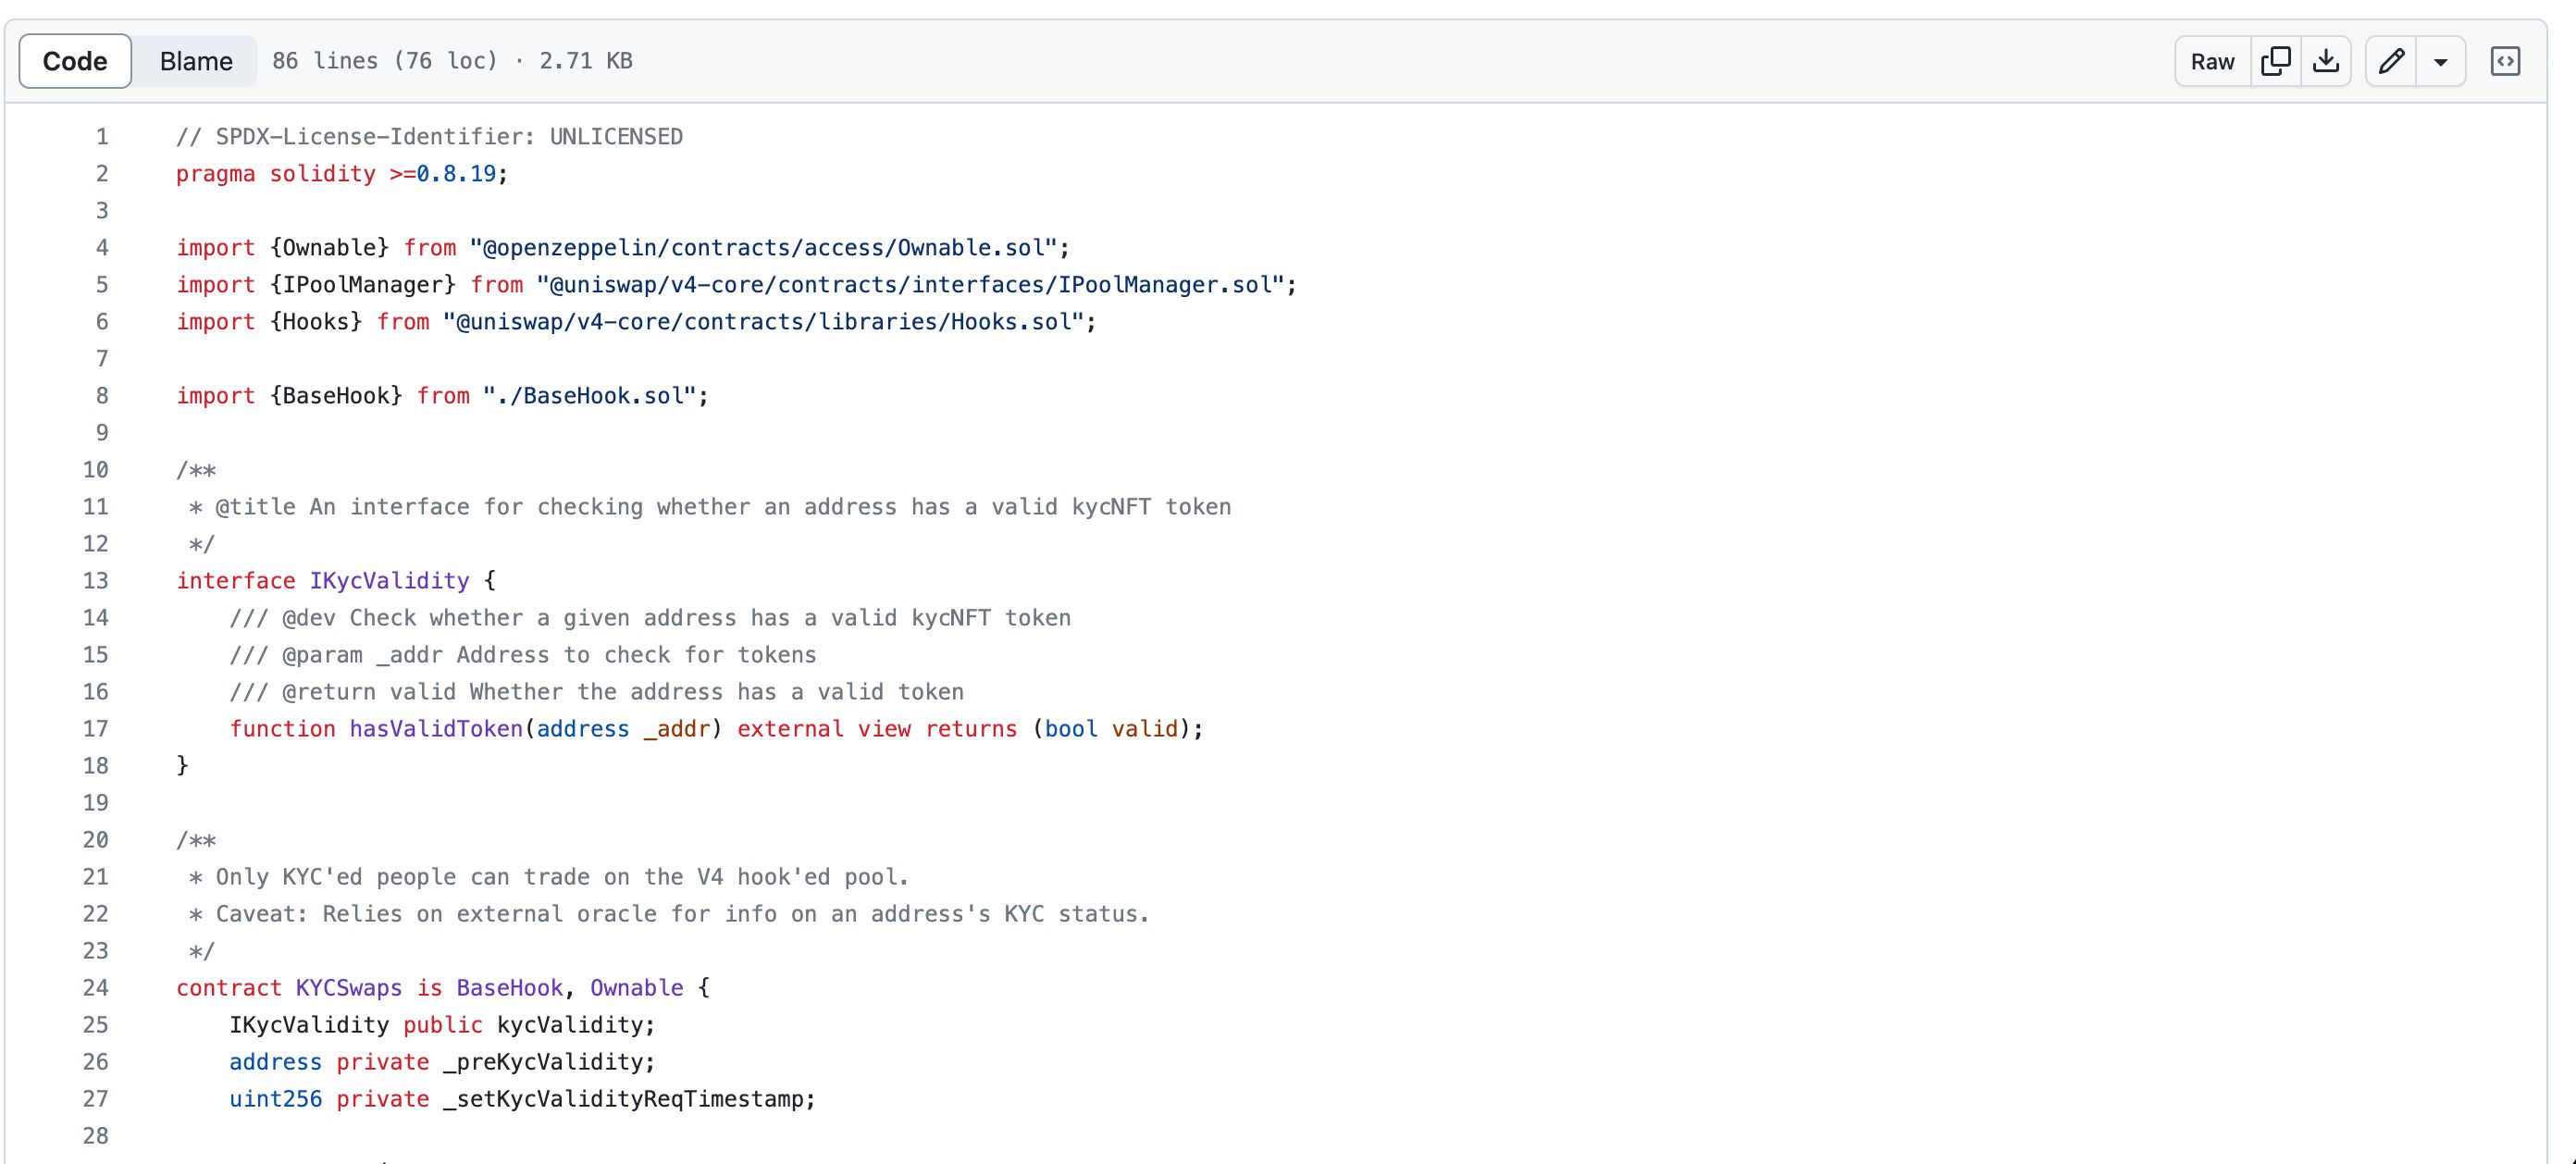Select line number 4
Screen dimensions: 2576x1164
click(102, 248)
